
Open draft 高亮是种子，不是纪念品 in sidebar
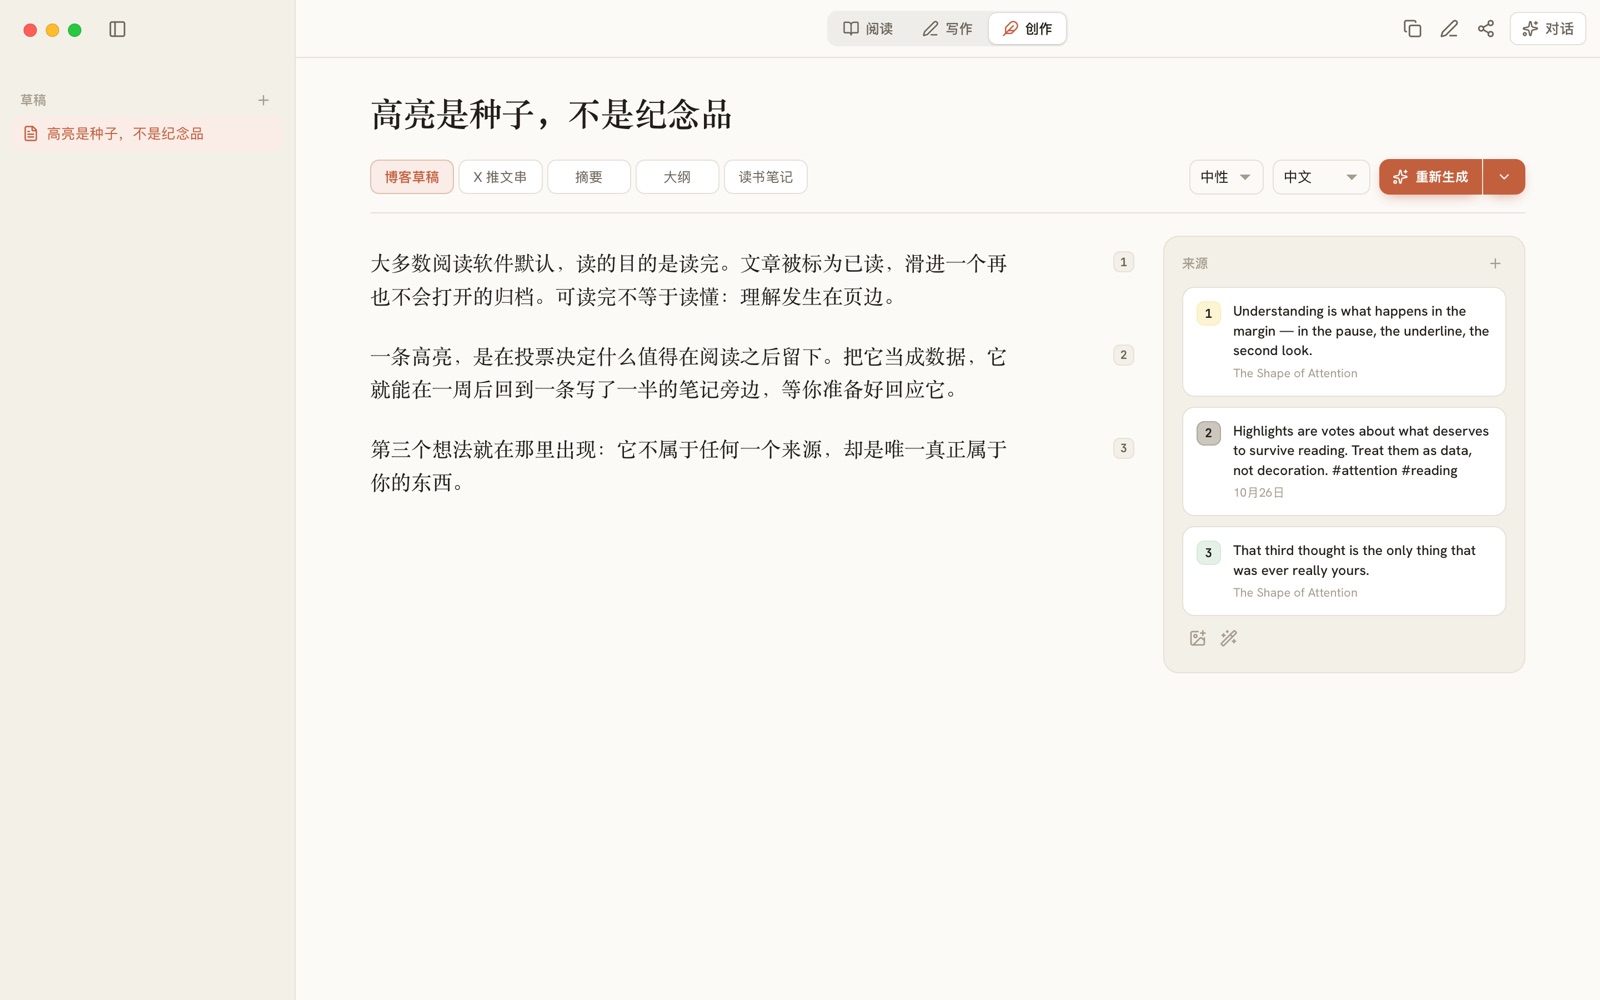click(148, 133)
